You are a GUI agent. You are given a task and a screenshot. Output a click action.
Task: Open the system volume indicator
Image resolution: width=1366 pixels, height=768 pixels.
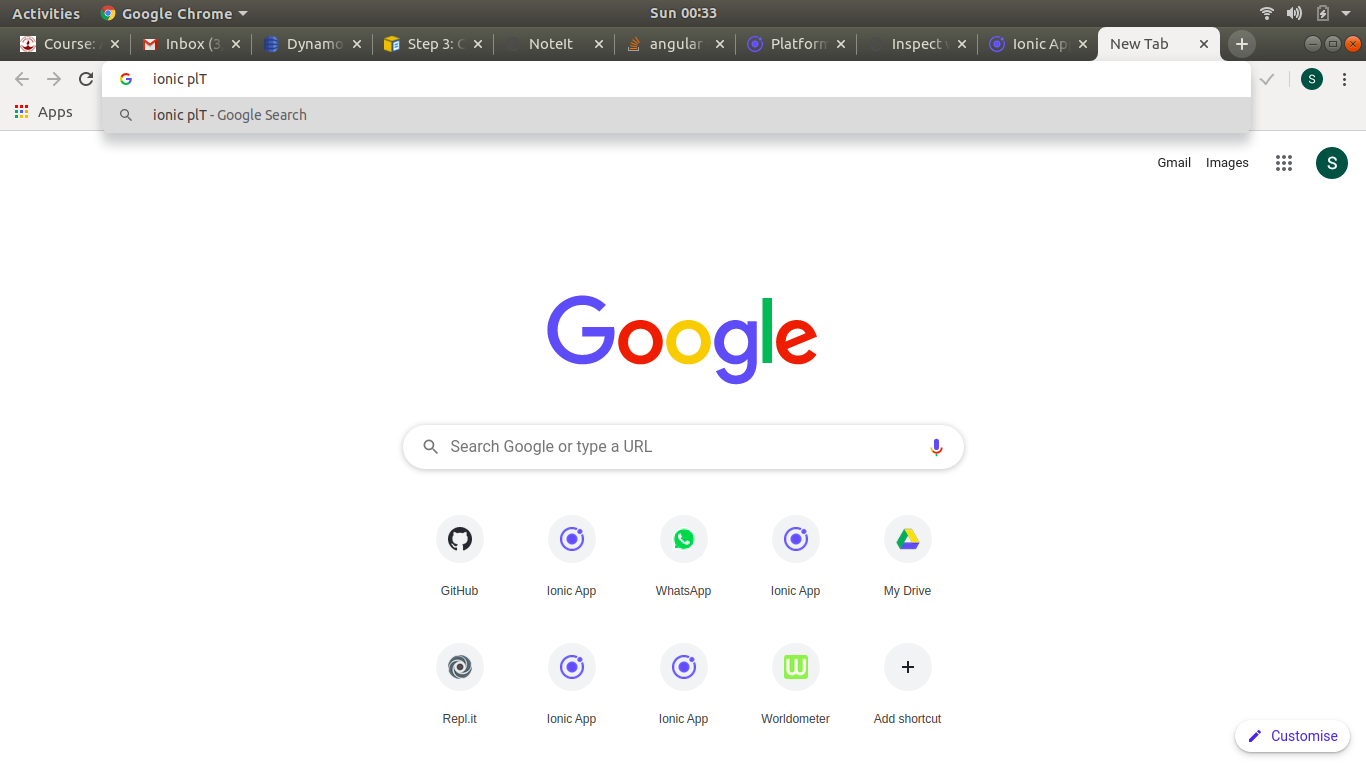[x=1294, y=13]
